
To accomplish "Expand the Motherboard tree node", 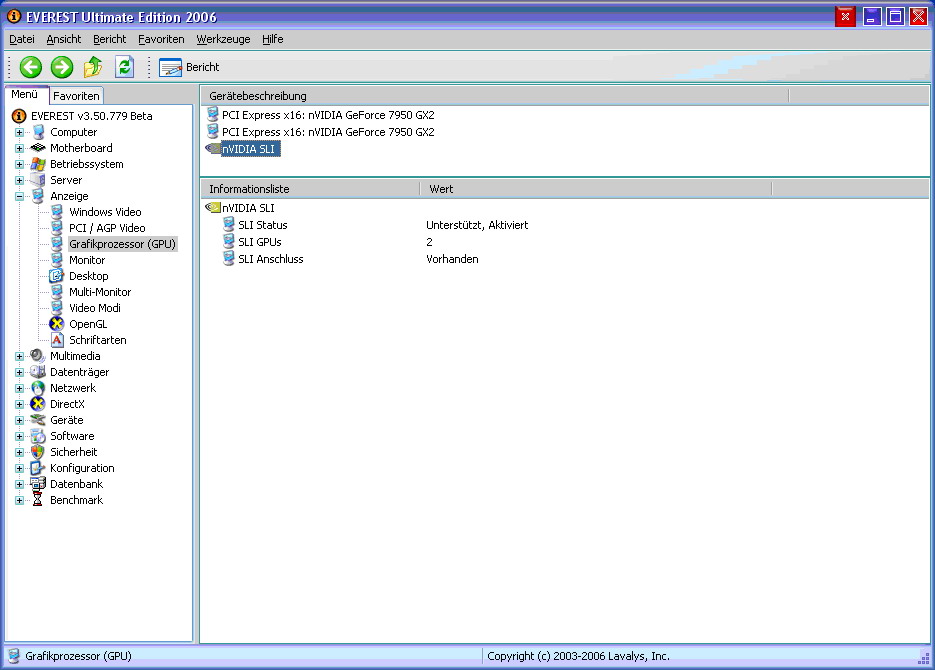I will [20, 148].
